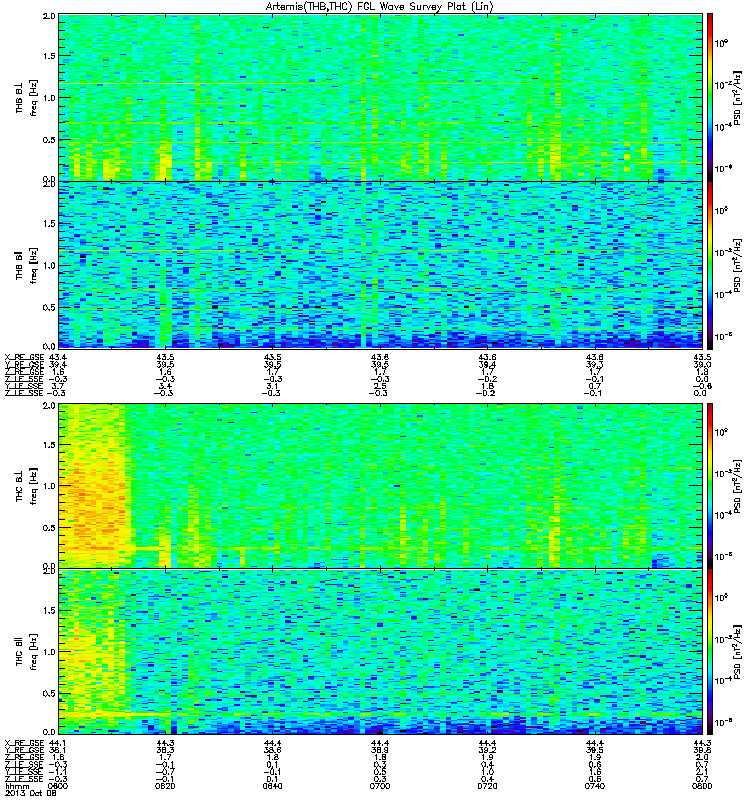Viewport: 750px width, 800px height.
Task: Click the 'hhmm' row label at the bottom left
Action: click(x=17, y=786)
